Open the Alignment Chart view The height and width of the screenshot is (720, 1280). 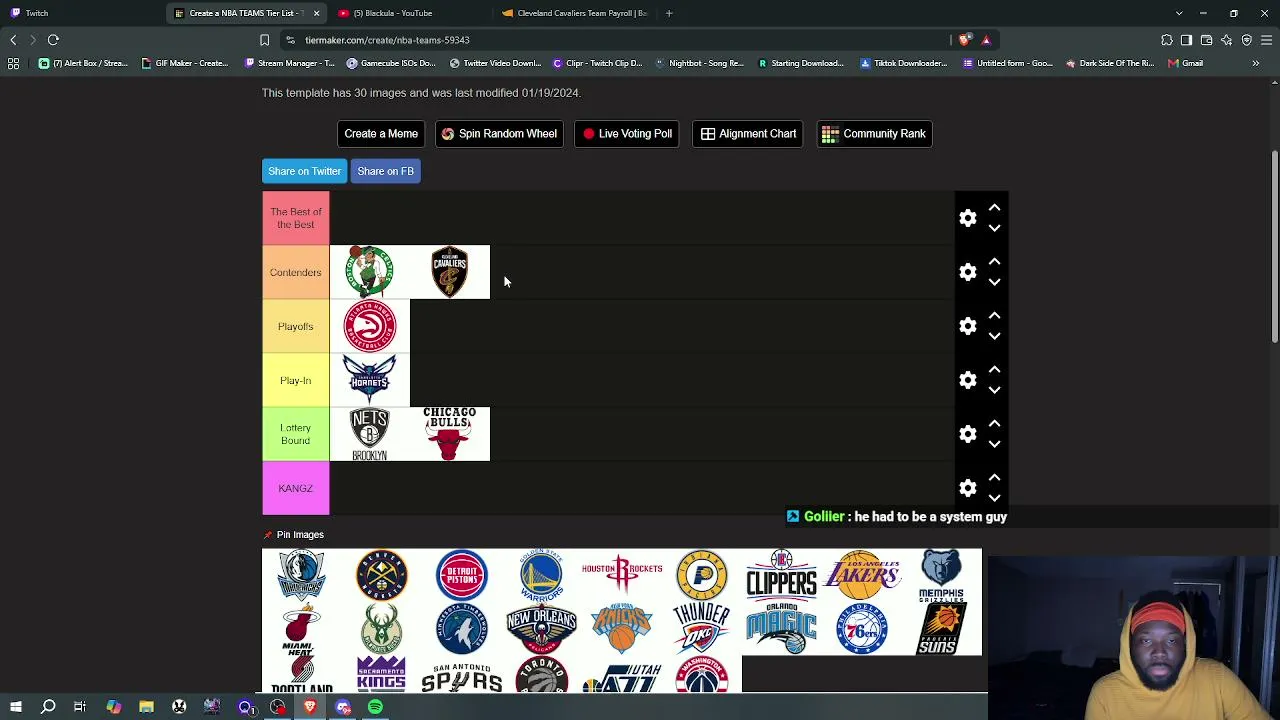[749, 134]
